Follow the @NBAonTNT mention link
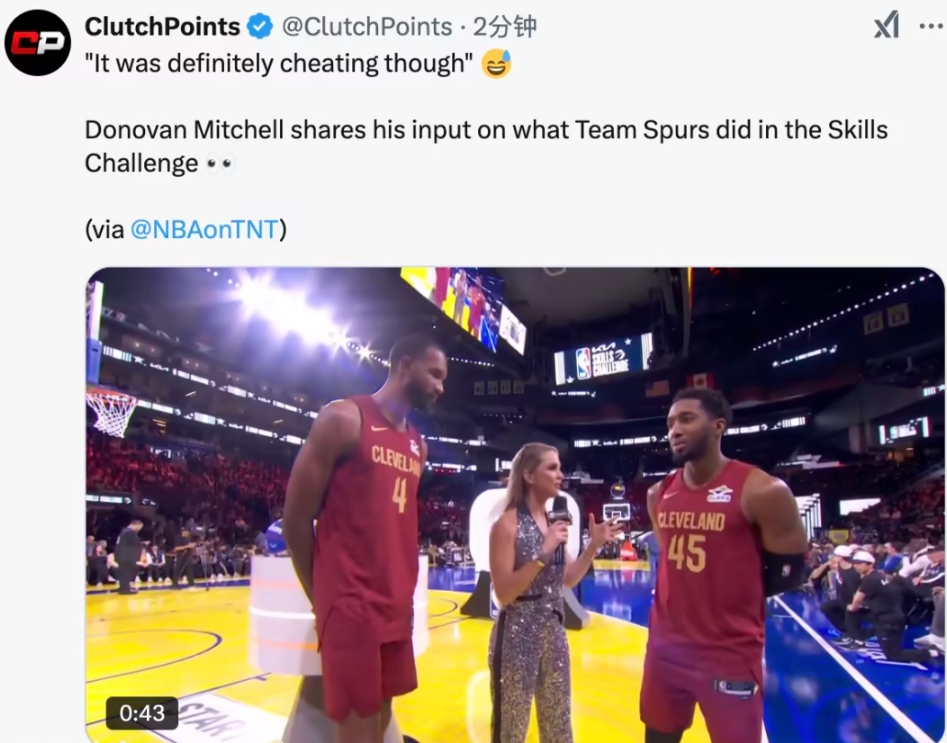This screenshot has width=947, height=743. pos(205,230)
